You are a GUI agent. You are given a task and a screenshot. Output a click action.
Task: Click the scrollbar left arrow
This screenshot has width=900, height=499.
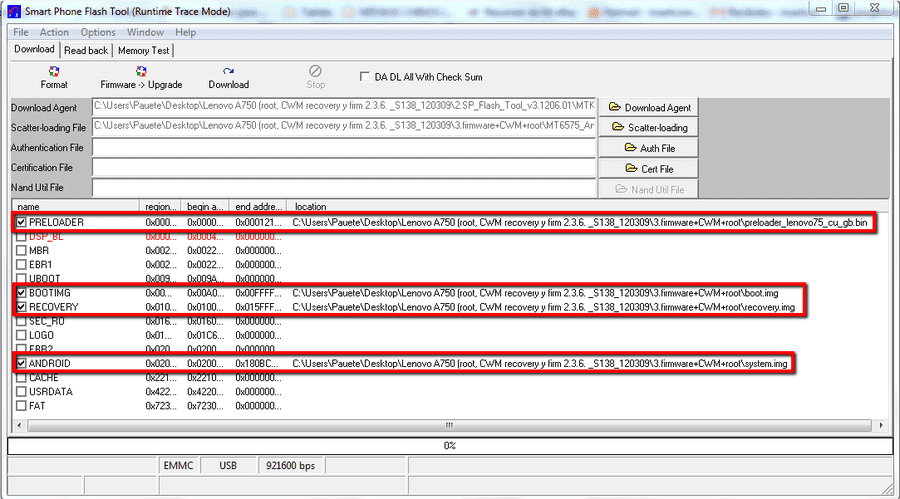[20, 425]
